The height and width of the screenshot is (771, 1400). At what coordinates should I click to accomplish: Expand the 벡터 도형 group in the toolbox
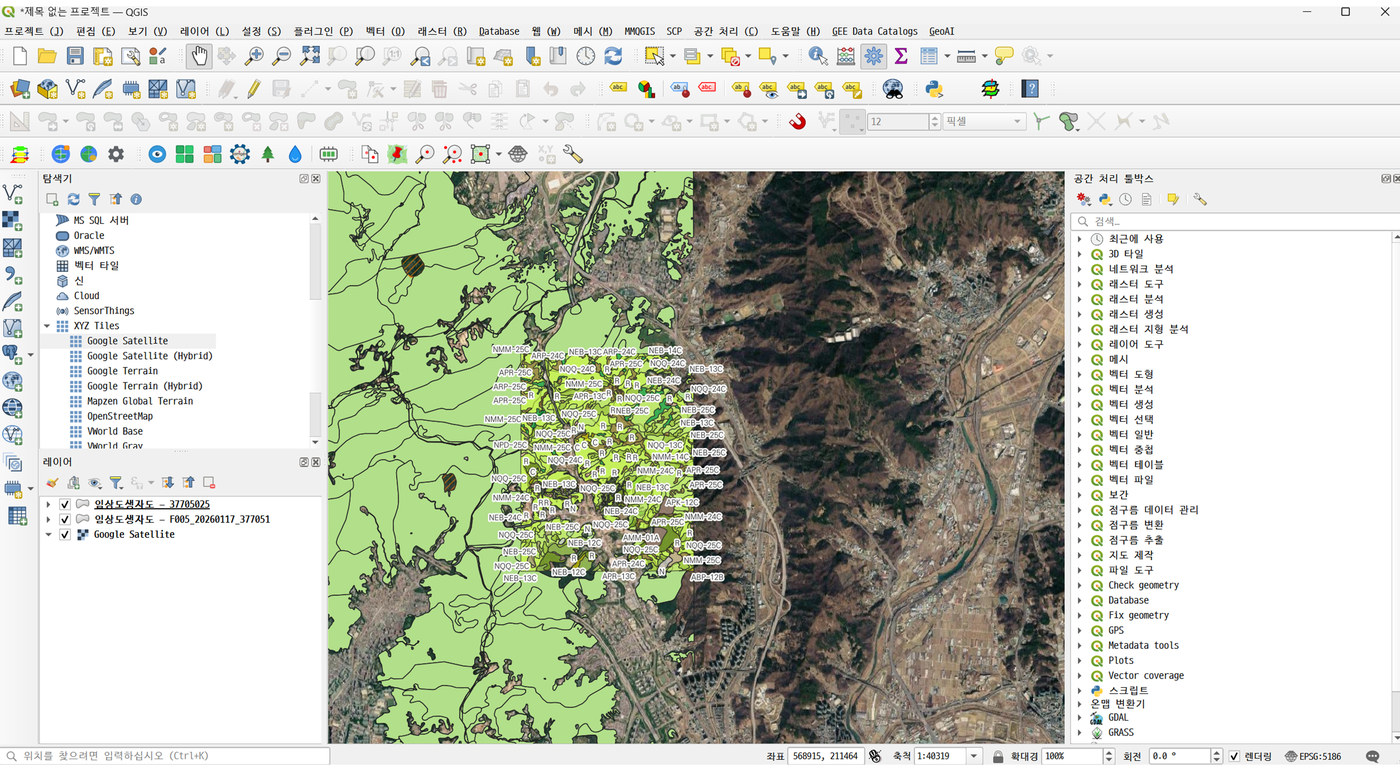tap(1080, 374)
